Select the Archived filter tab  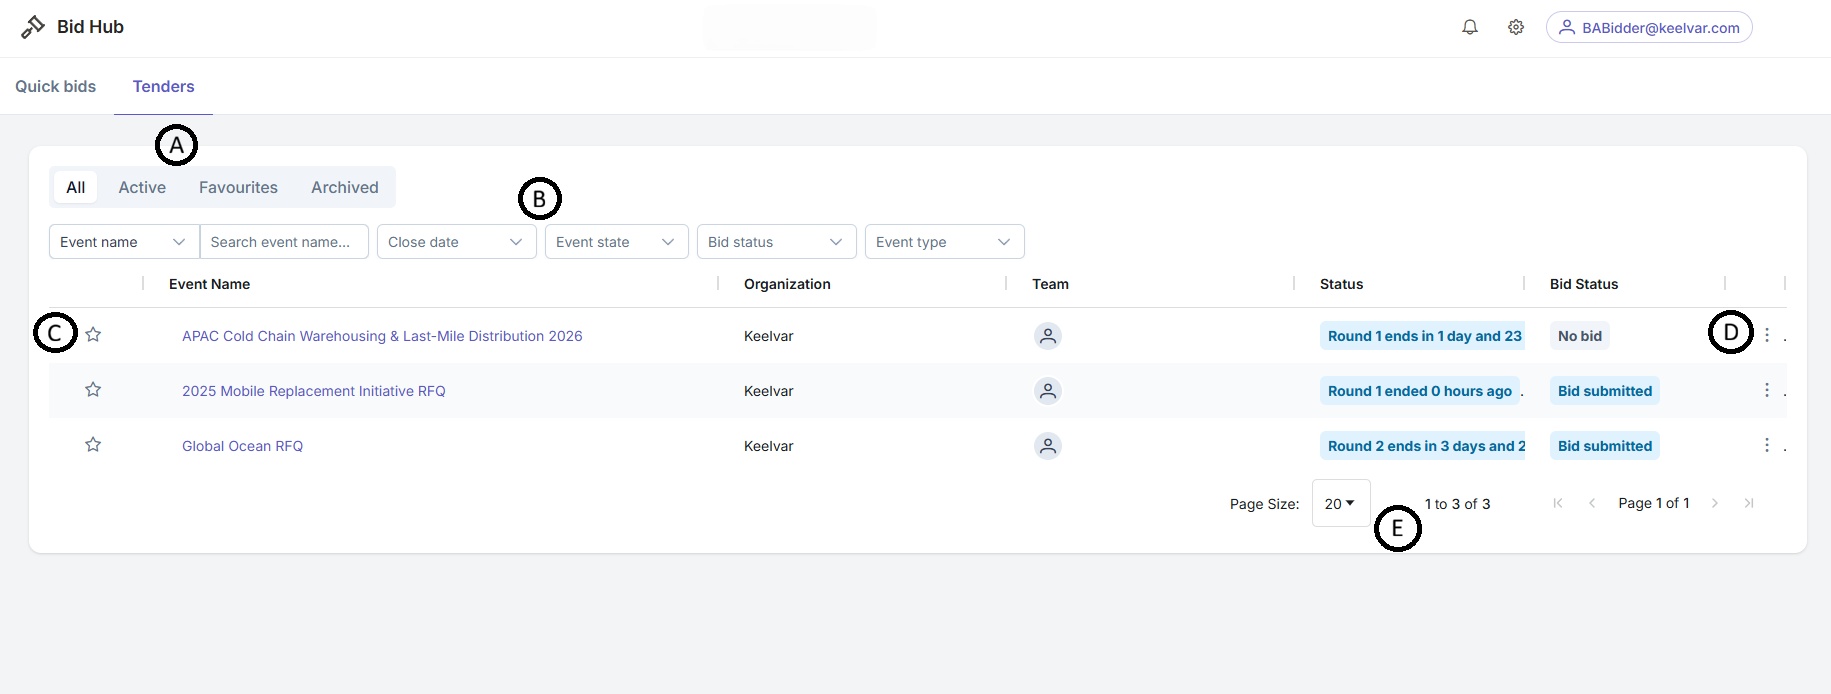345,187
